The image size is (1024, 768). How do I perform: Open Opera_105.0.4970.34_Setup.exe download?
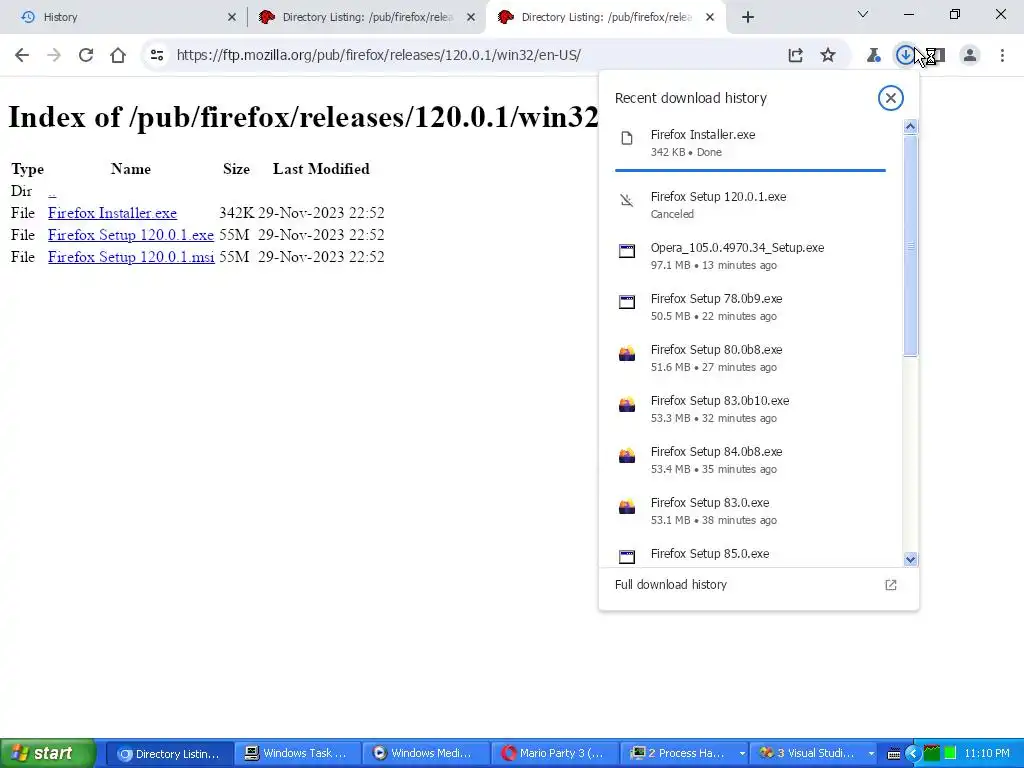750,255
